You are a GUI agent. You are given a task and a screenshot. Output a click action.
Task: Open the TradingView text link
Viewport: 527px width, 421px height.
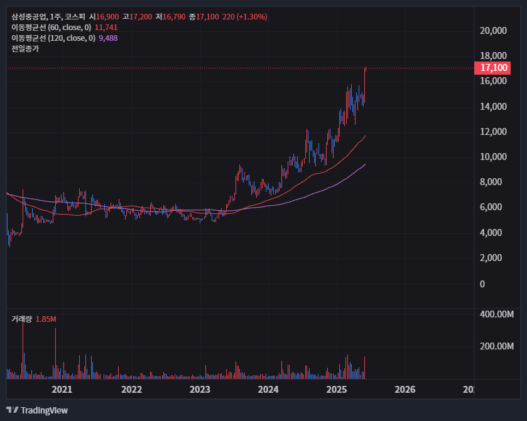coord(44,410)
